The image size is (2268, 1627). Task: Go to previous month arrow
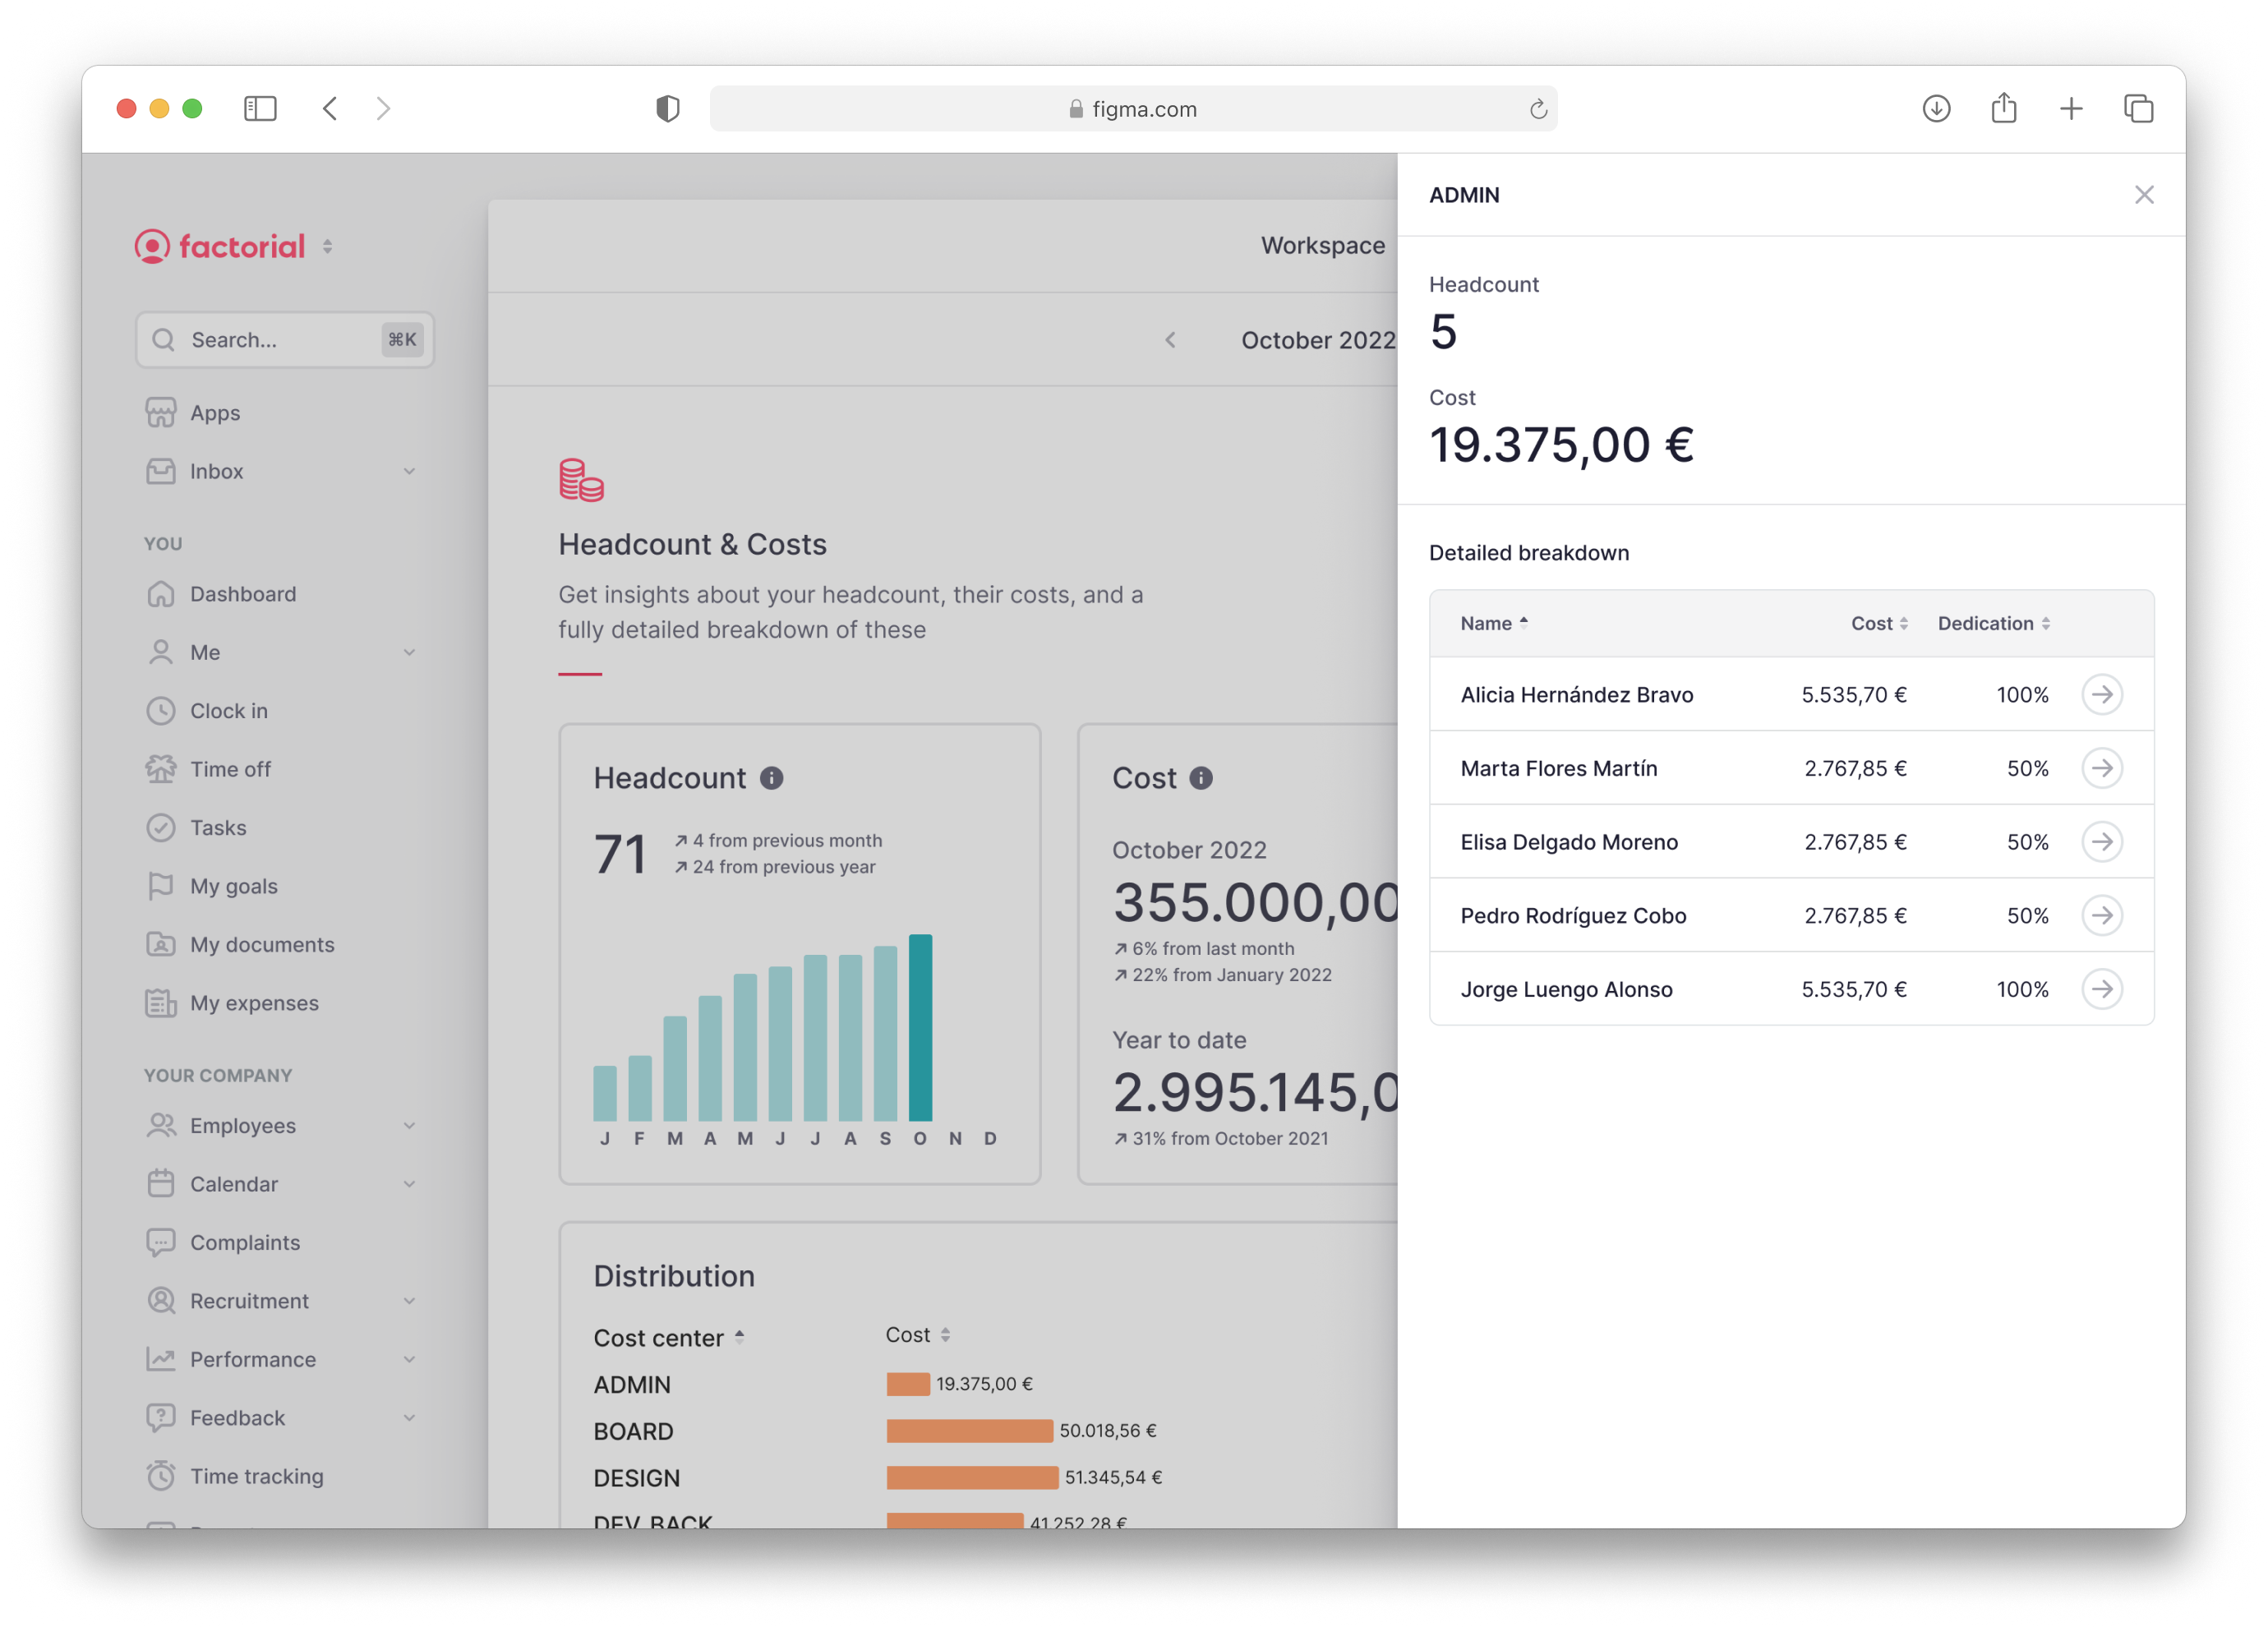coord(1170,340)
